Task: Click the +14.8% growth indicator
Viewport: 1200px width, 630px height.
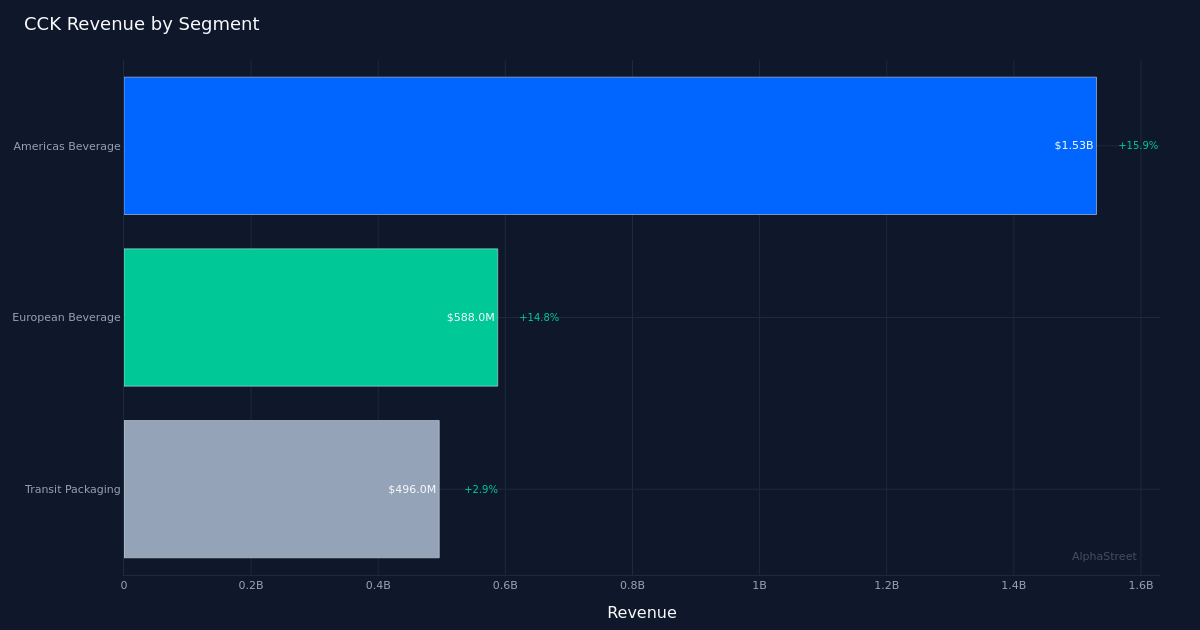Action: coord(539,317)
